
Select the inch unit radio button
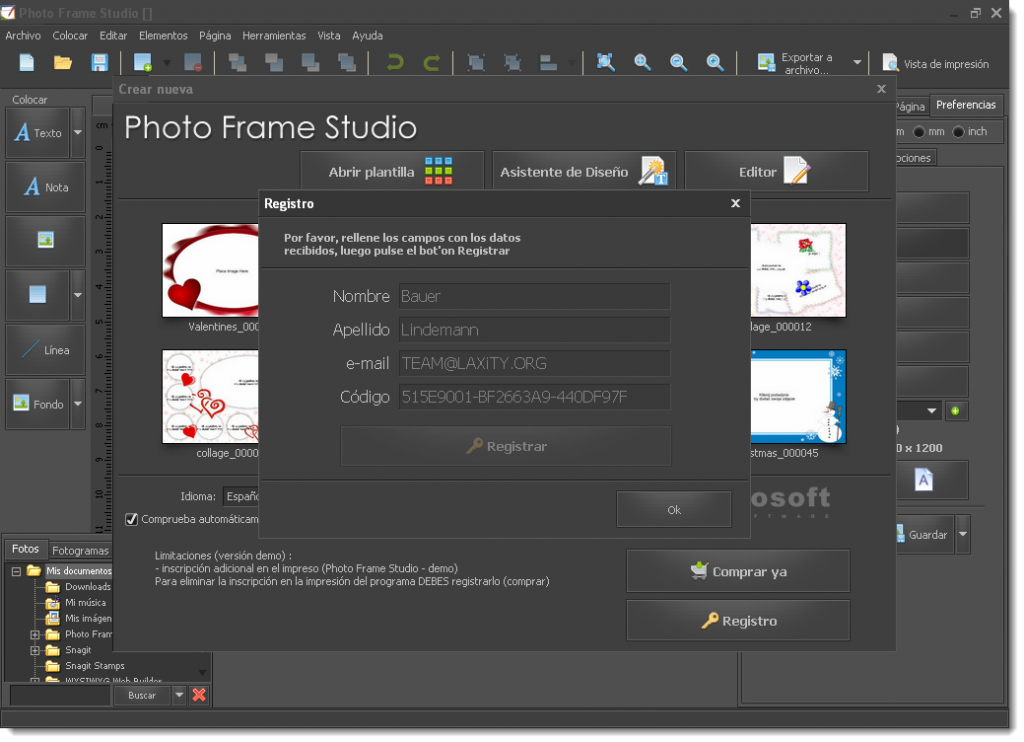pos(958,132)
